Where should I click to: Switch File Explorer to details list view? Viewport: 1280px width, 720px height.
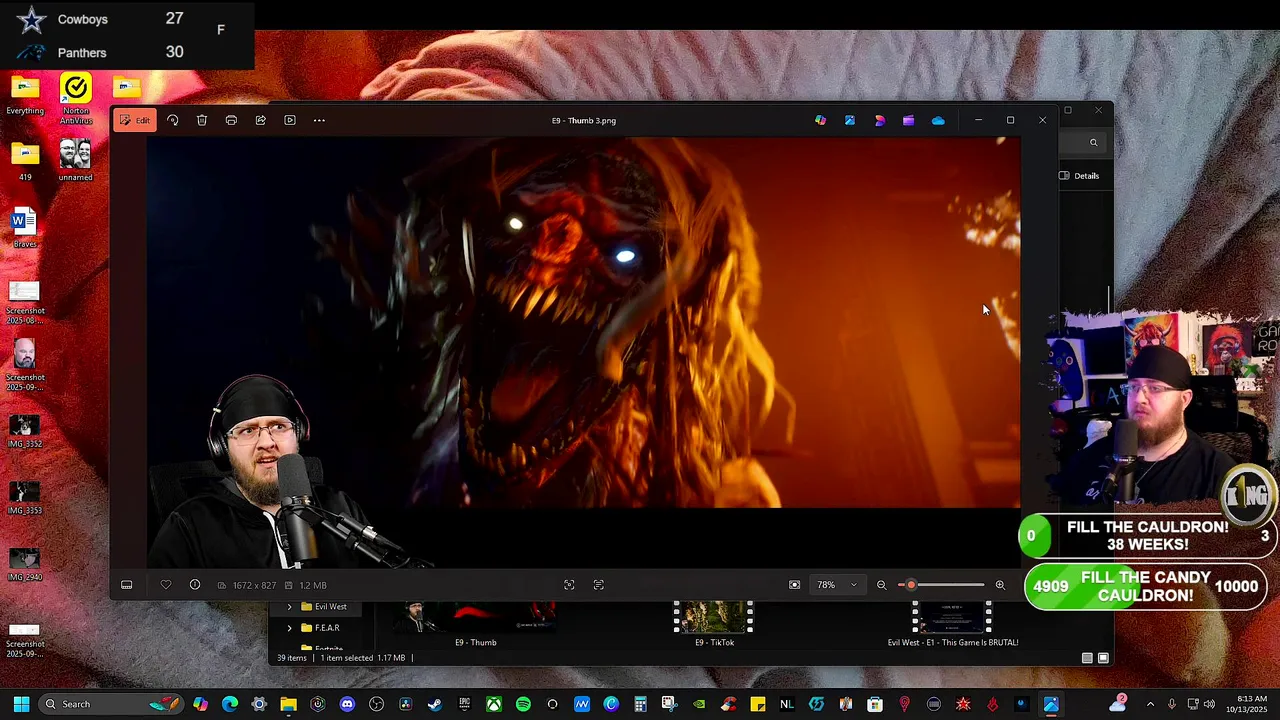1087,658
